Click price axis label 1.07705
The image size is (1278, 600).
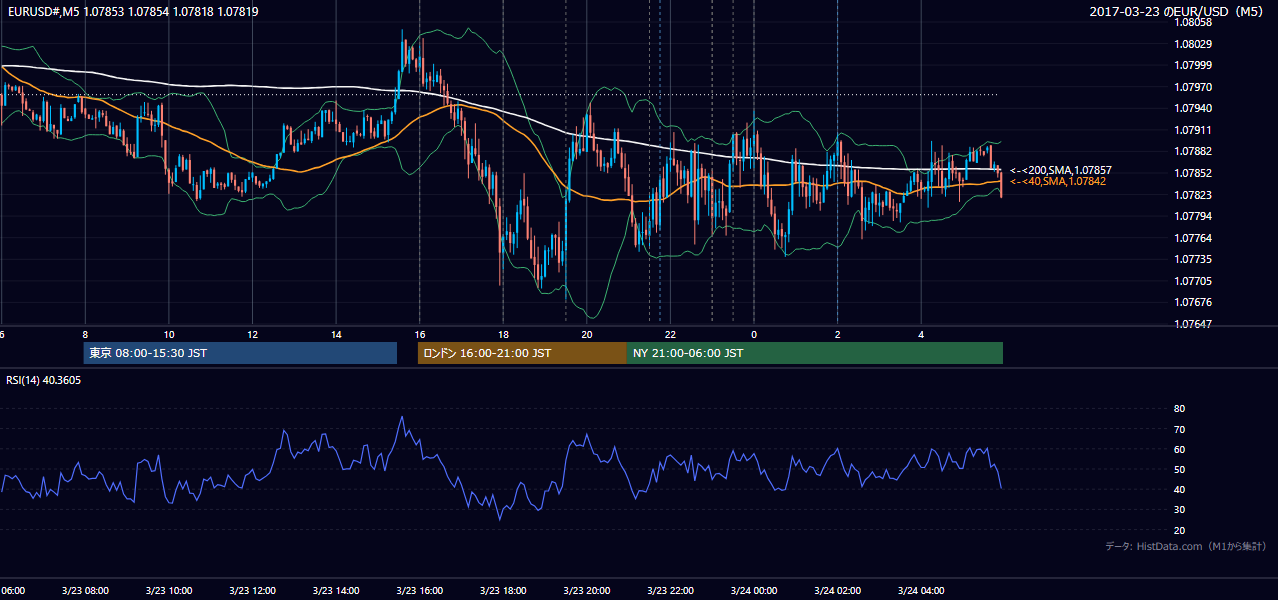click(1193, 281)
